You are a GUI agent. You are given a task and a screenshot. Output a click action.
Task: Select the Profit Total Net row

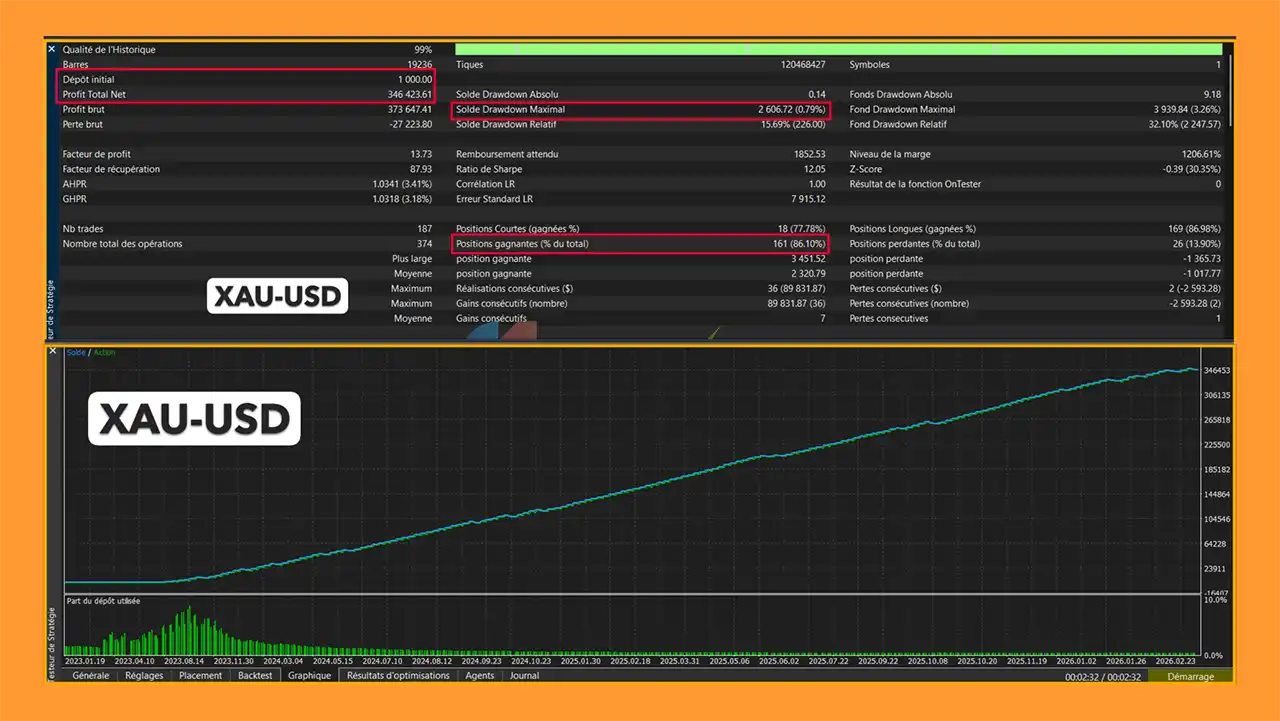pyautogui.click(x=246, y=95)
